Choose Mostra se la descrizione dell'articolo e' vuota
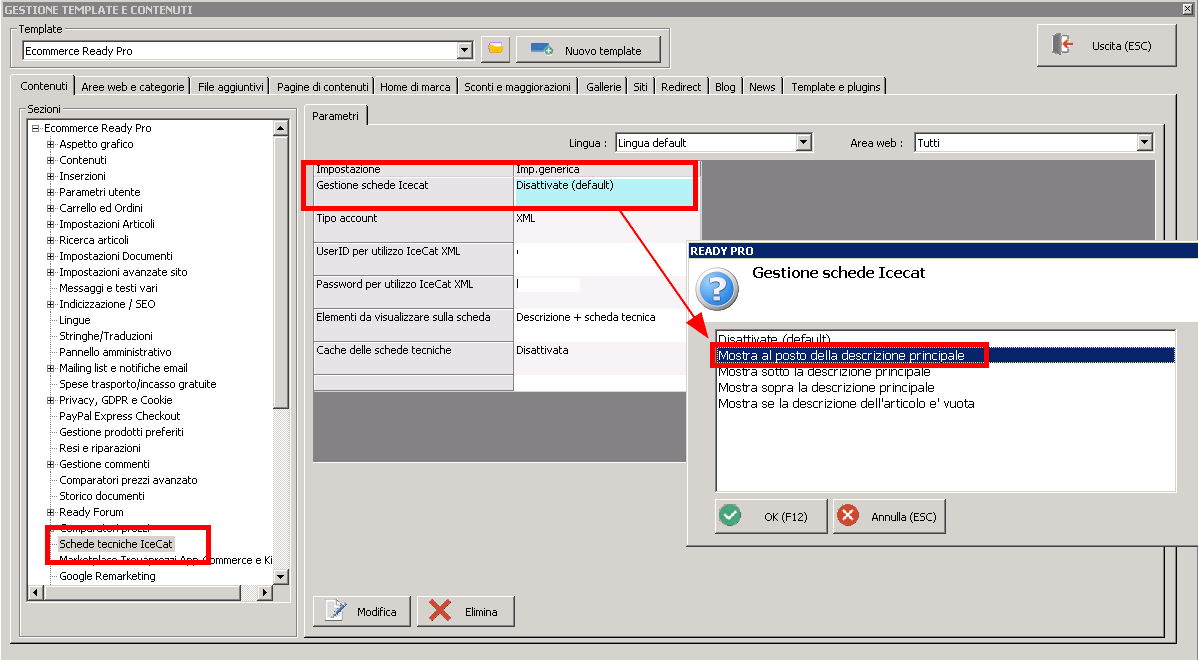Screen dimensions: 1198x660 point(945,404)
